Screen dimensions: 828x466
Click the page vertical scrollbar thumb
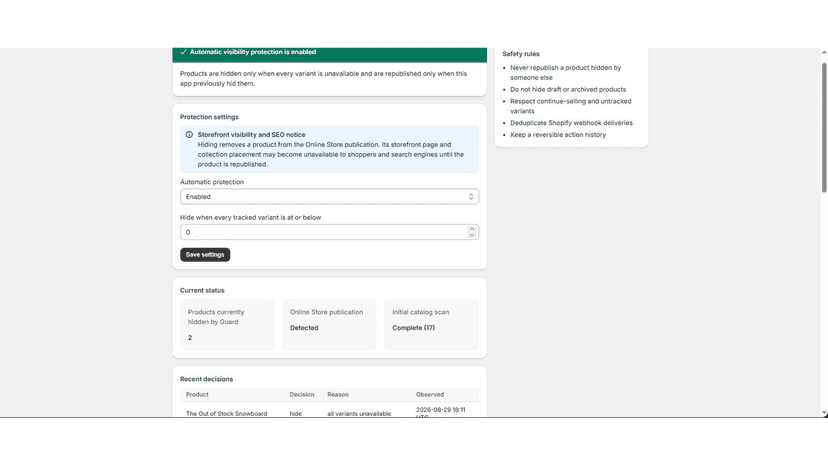point(824,127)
